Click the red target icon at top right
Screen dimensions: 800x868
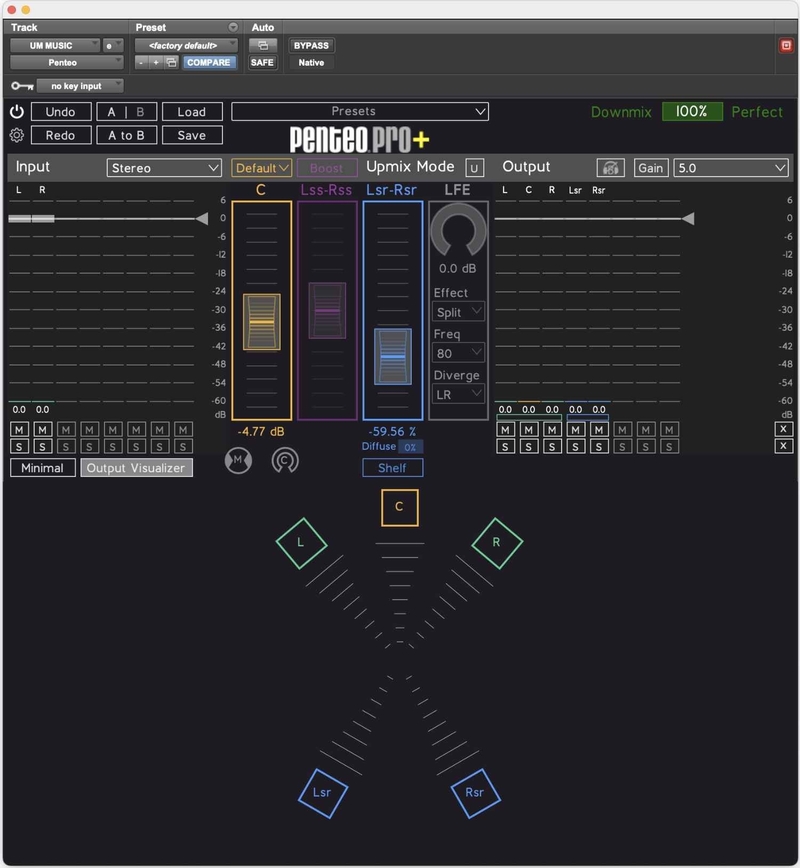[786, 45]
